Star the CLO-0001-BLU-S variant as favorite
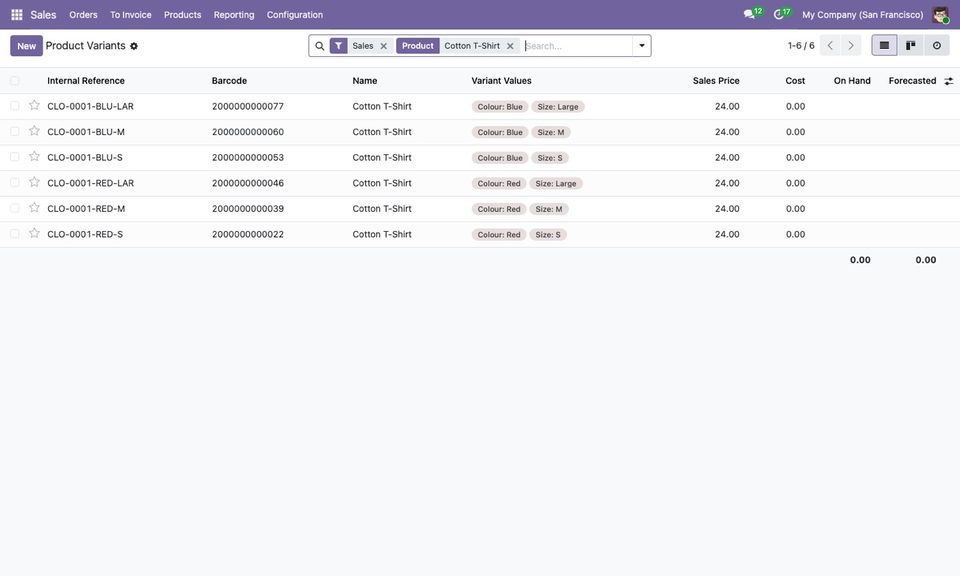This screenshot has height=576, width=960. 34,157
